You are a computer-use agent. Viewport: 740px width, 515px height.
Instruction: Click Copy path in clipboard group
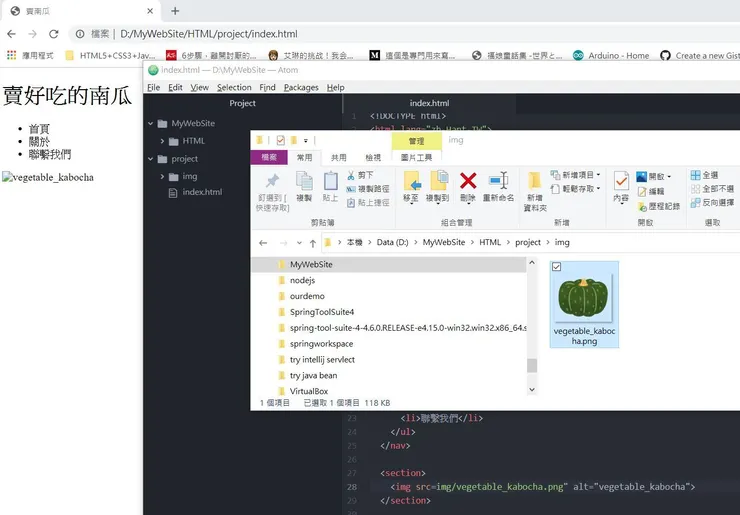coord(368,189)
